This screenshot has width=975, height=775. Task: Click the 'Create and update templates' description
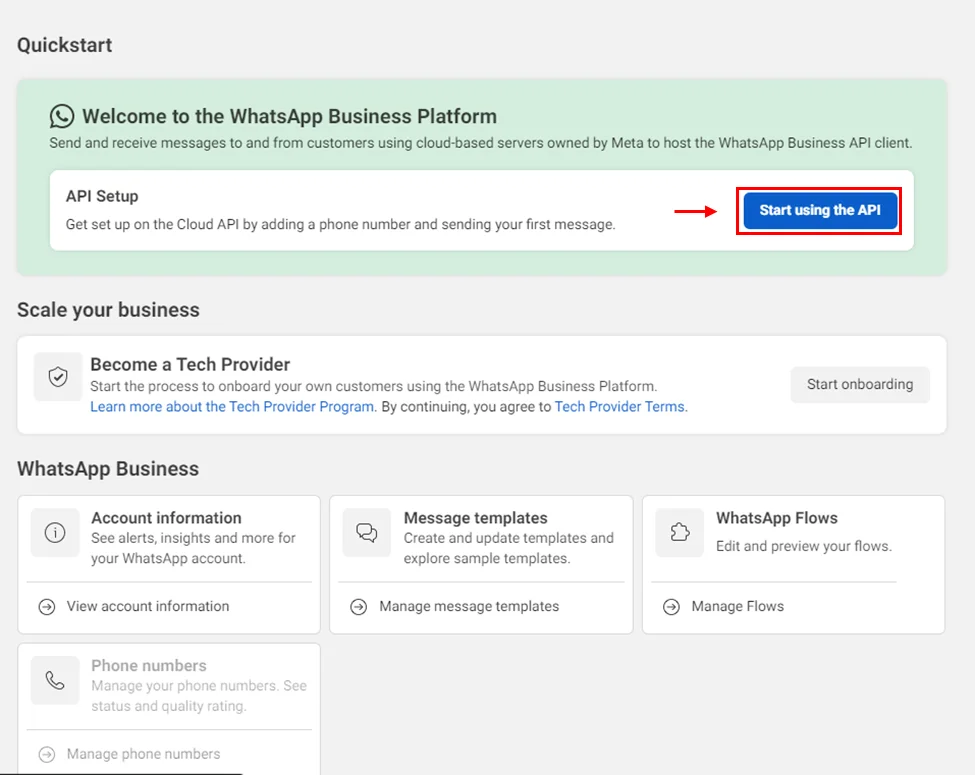point(509,548)
